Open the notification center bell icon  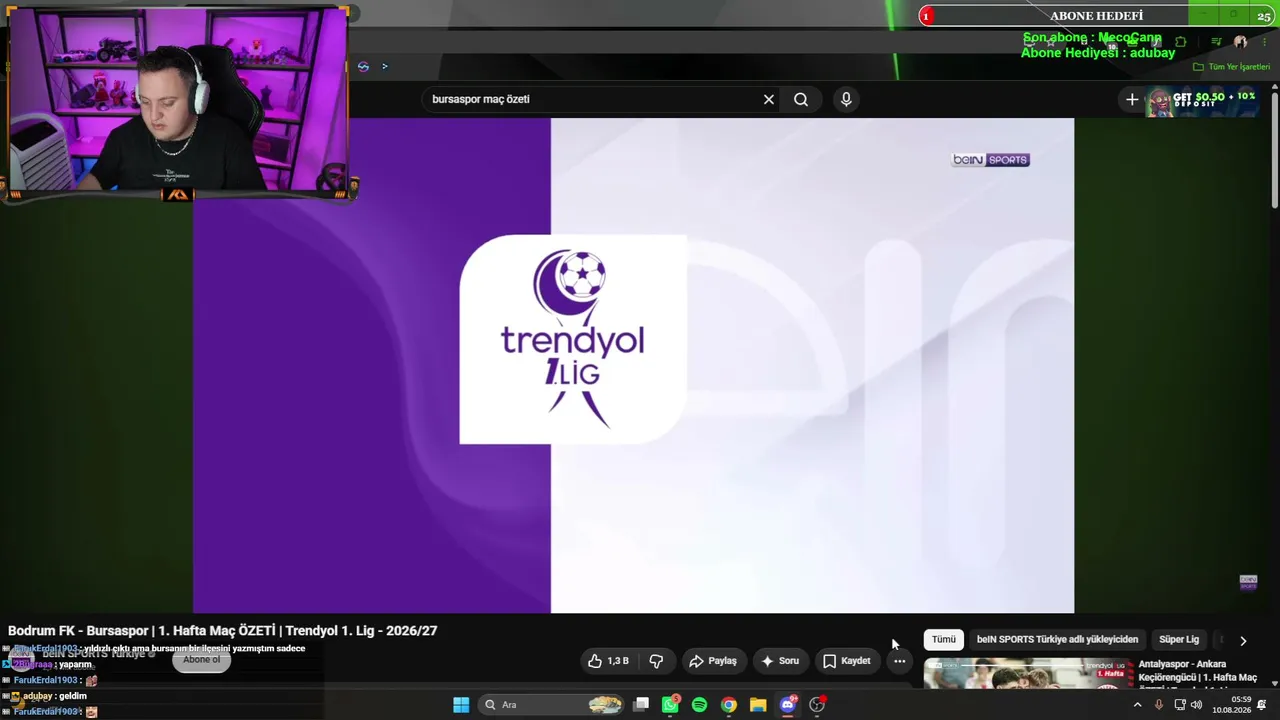pos(1262,705)
